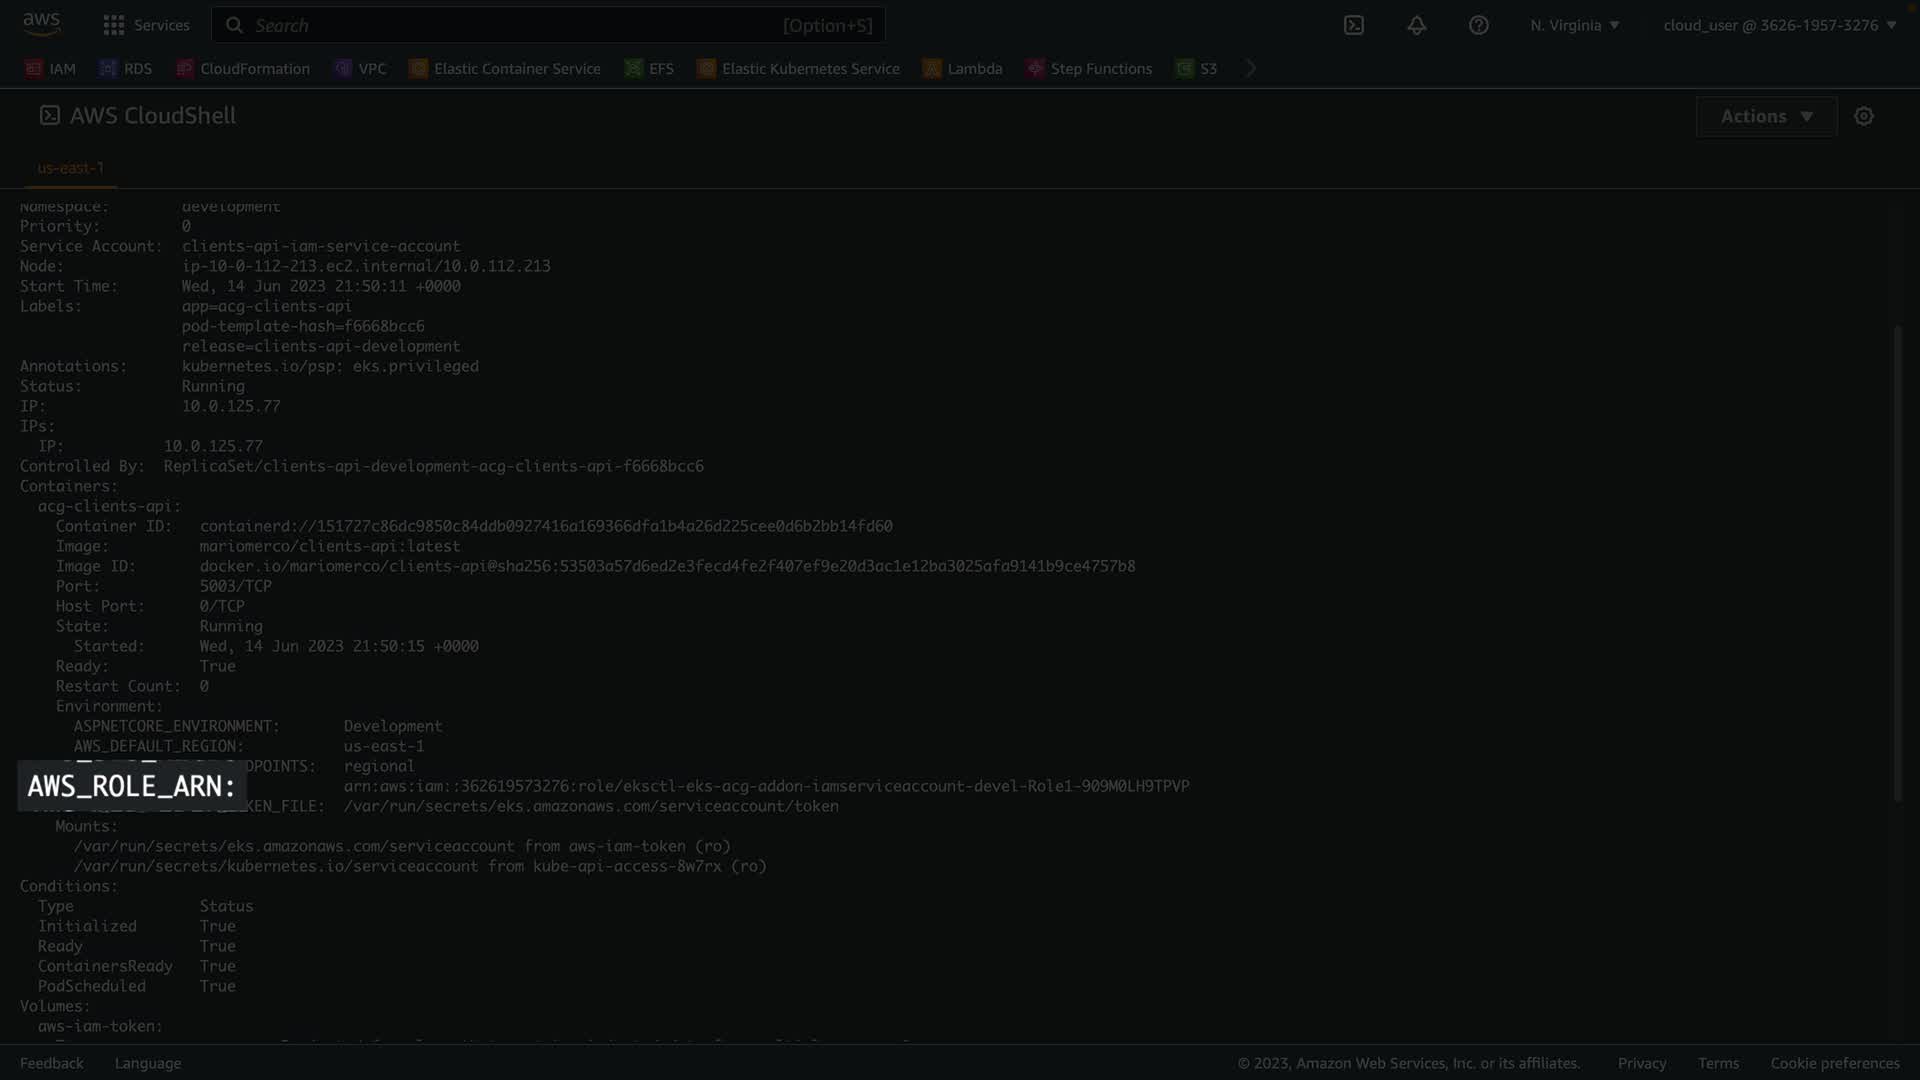Open the Services grid menu
Screen dimensions: 1920x1080
pos(146,25)
